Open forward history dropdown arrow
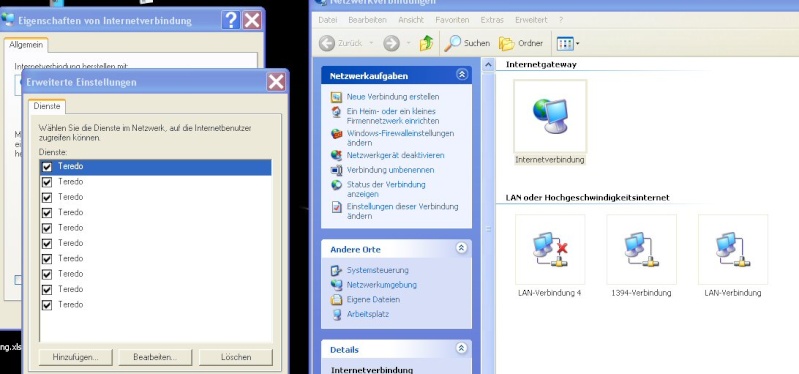This screenshot has height=374, width=799. pyautogui.click(x=409, y=43)
